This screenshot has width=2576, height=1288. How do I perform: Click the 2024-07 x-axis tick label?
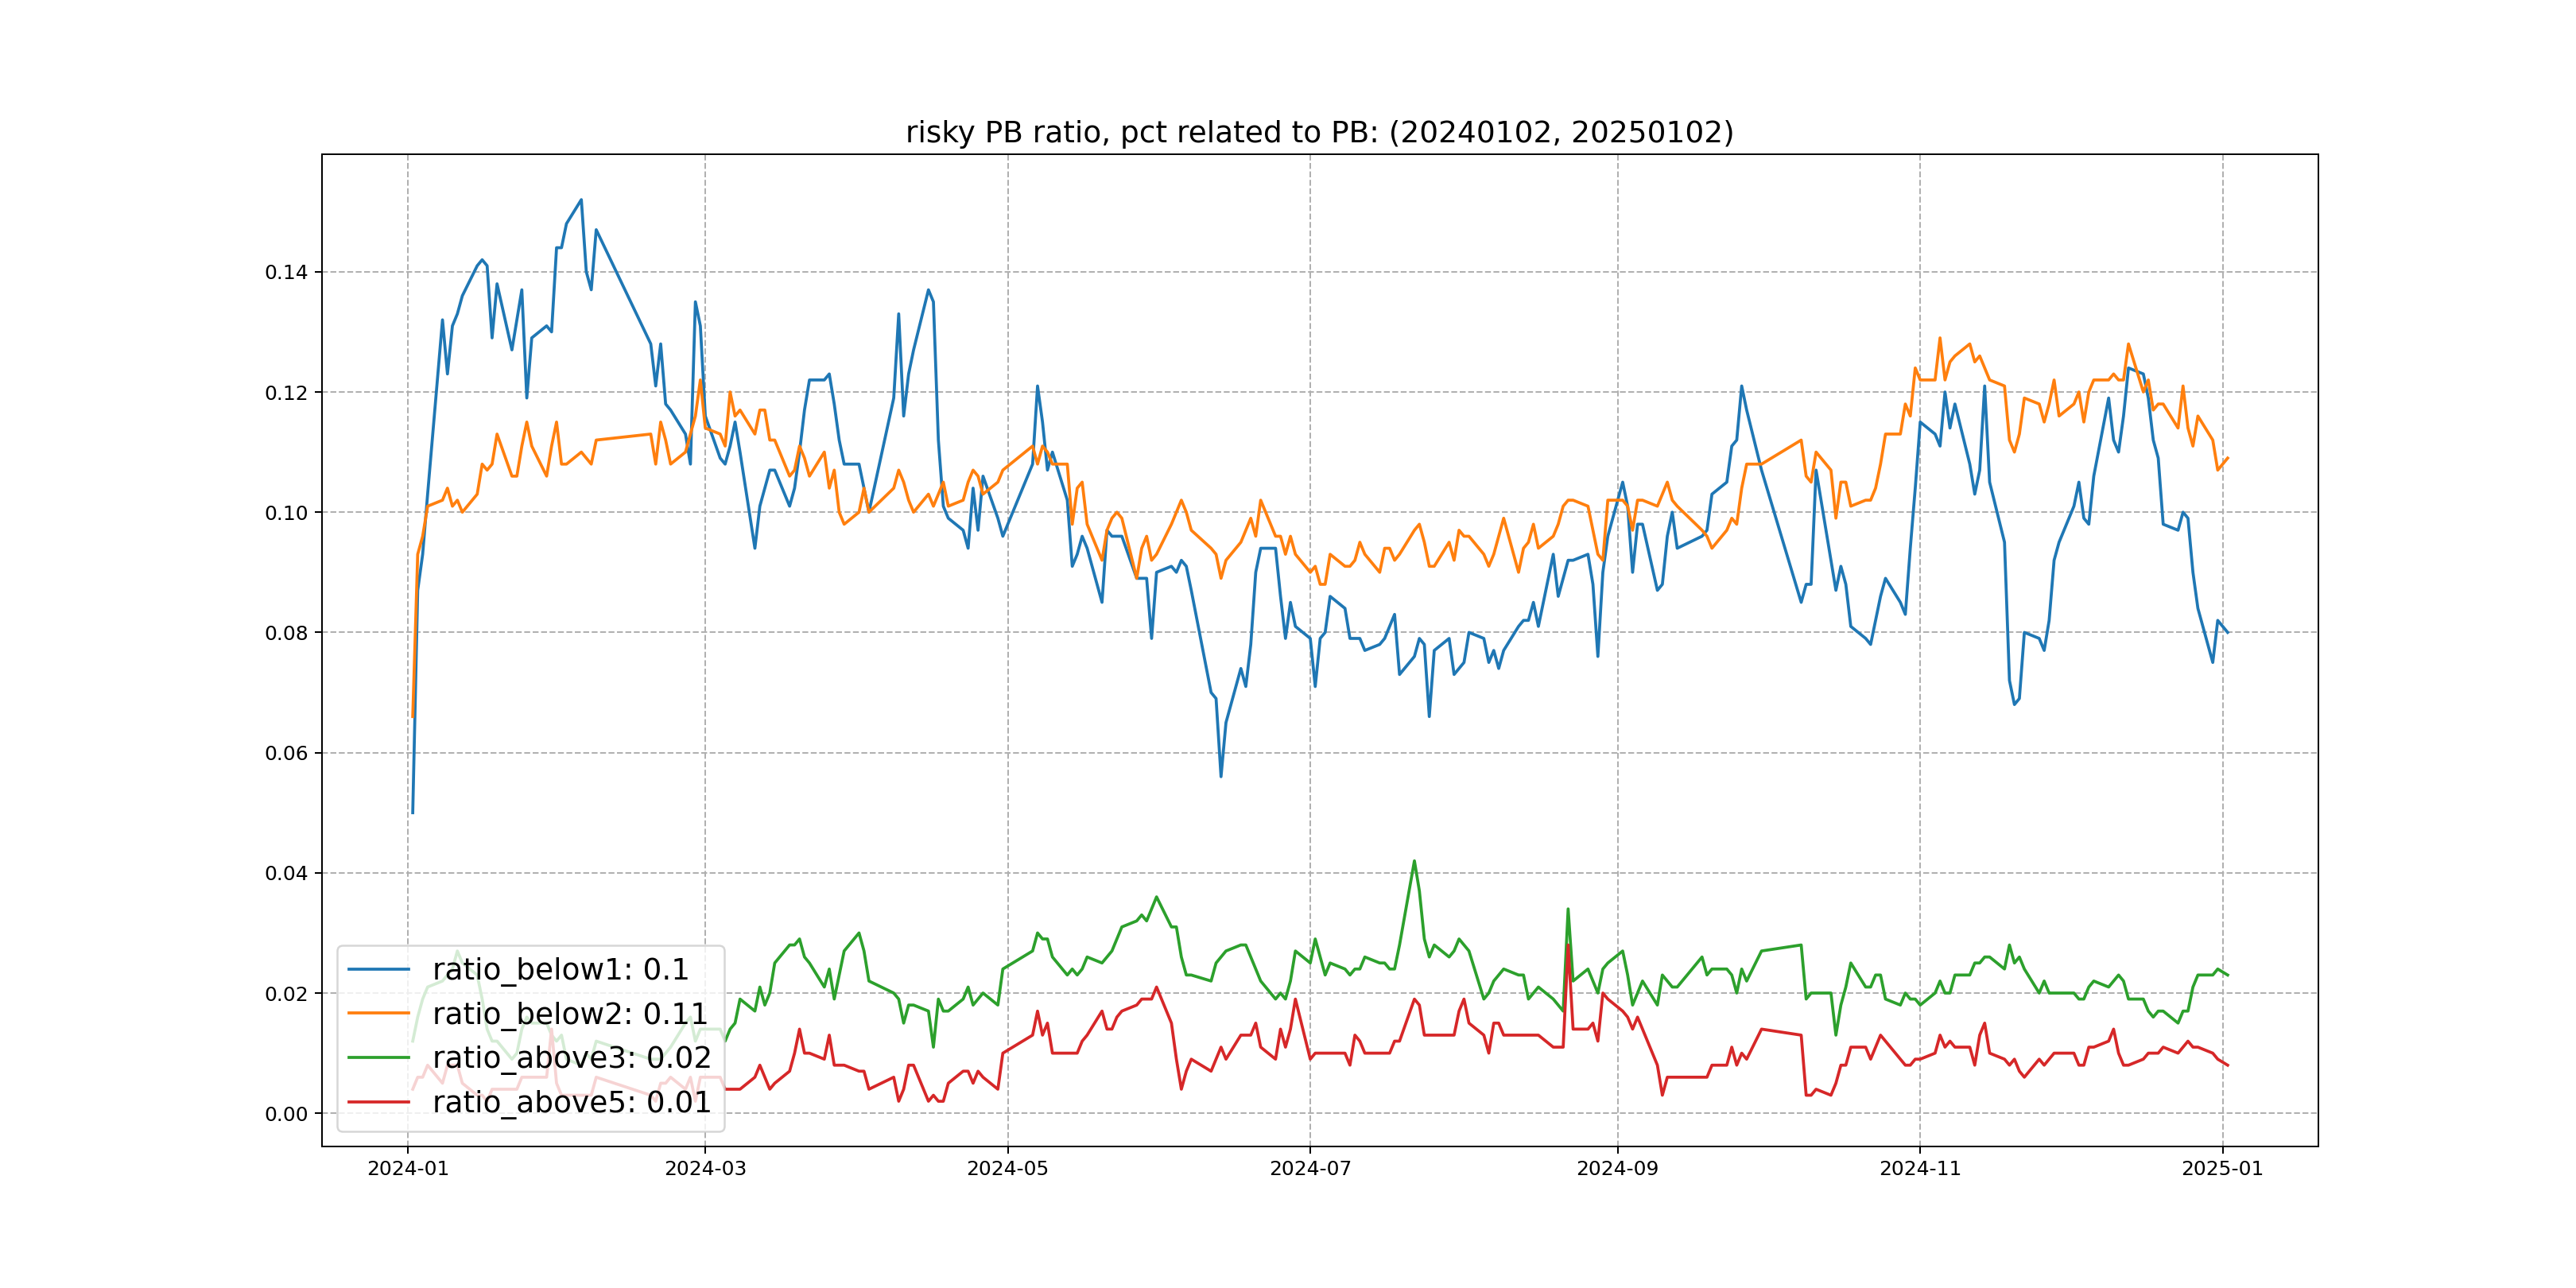1310,1169
